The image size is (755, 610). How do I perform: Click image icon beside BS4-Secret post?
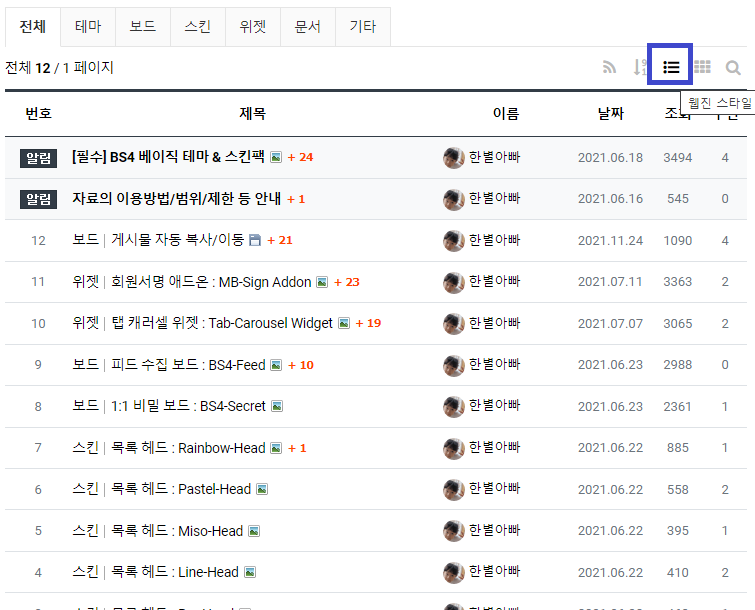[x=277, y=407]
